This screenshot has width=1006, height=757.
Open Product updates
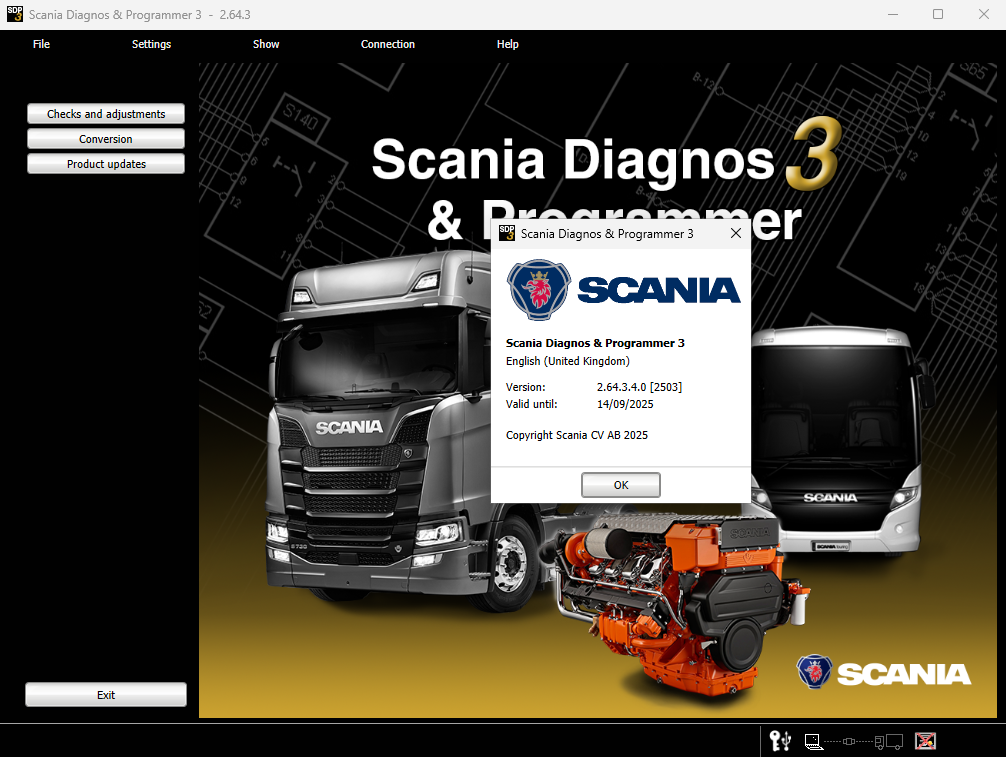(106, 164)
